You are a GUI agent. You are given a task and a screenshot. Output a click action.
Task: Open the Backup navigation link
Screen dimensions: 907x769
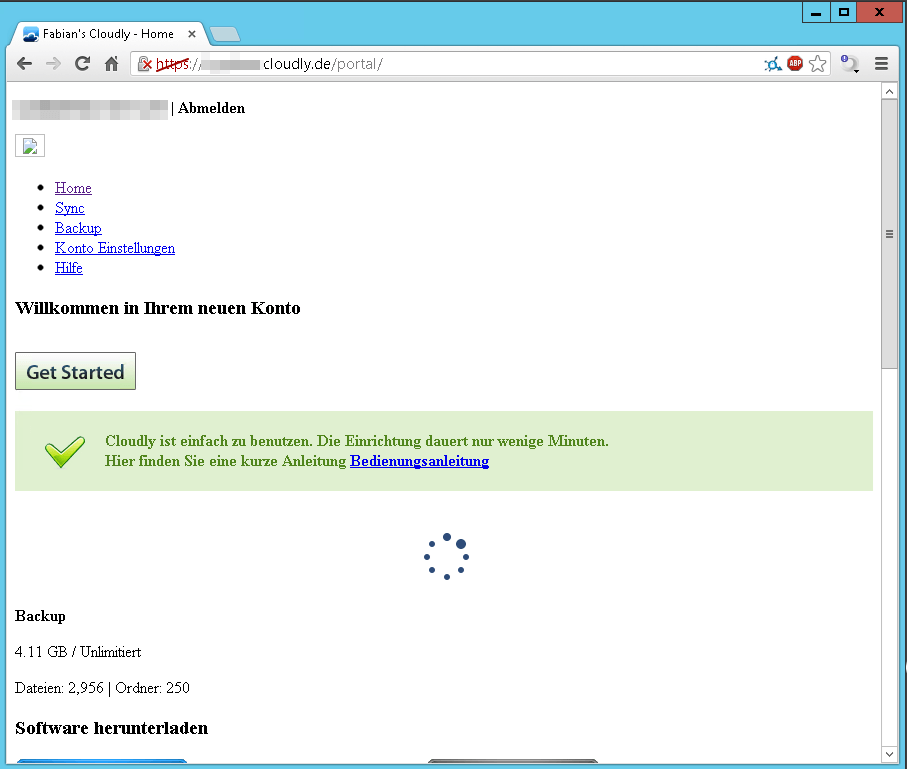point(78,228)
